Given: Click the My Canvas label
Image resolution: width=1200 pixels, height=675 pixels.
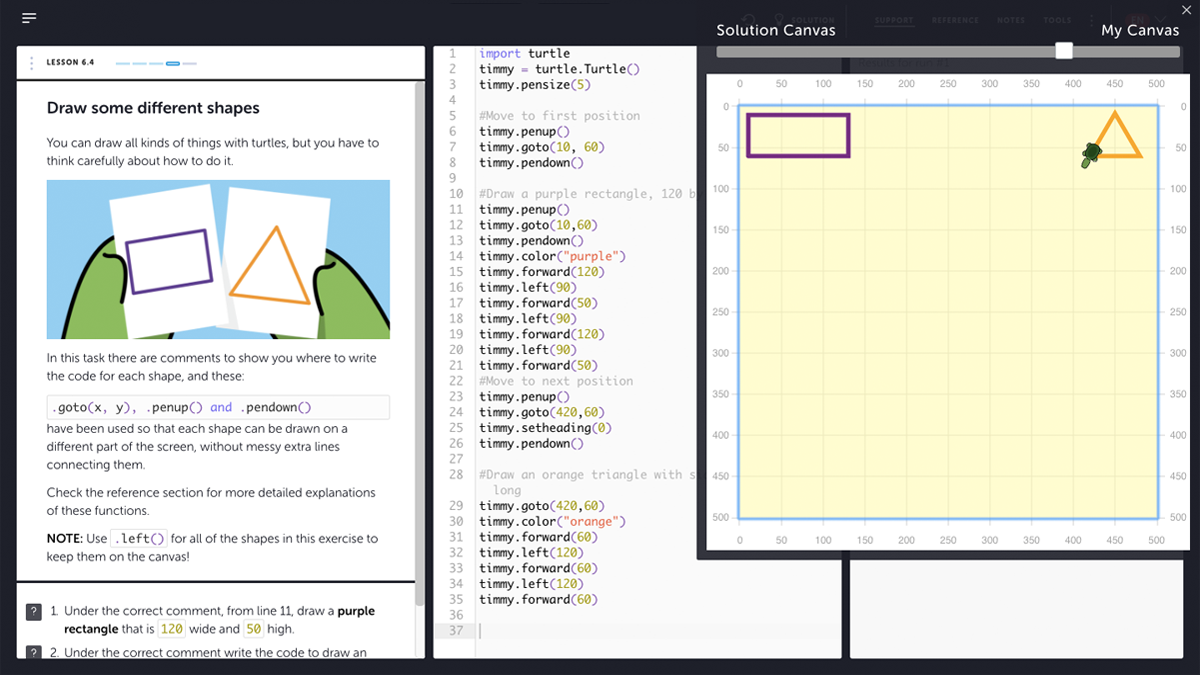Looking at the screenshot, I should coord(1140,30).
